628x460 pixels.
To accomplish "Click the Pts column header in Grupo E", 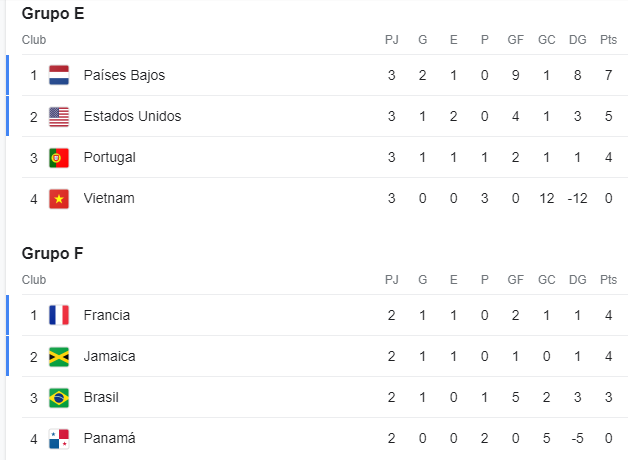I will click(x=608, y=40).
